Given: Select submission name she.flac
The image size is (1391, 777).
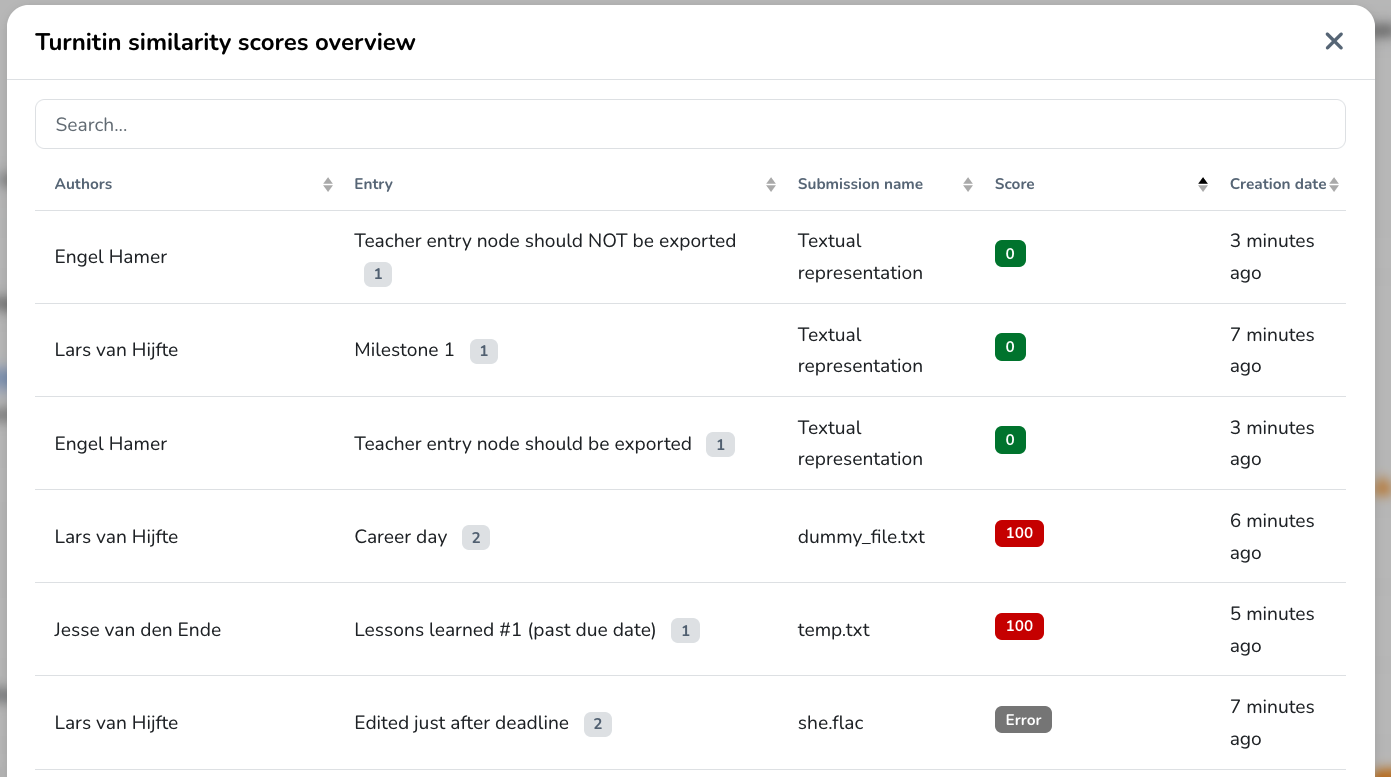Looking at the screenshot, I should point(831,723).
